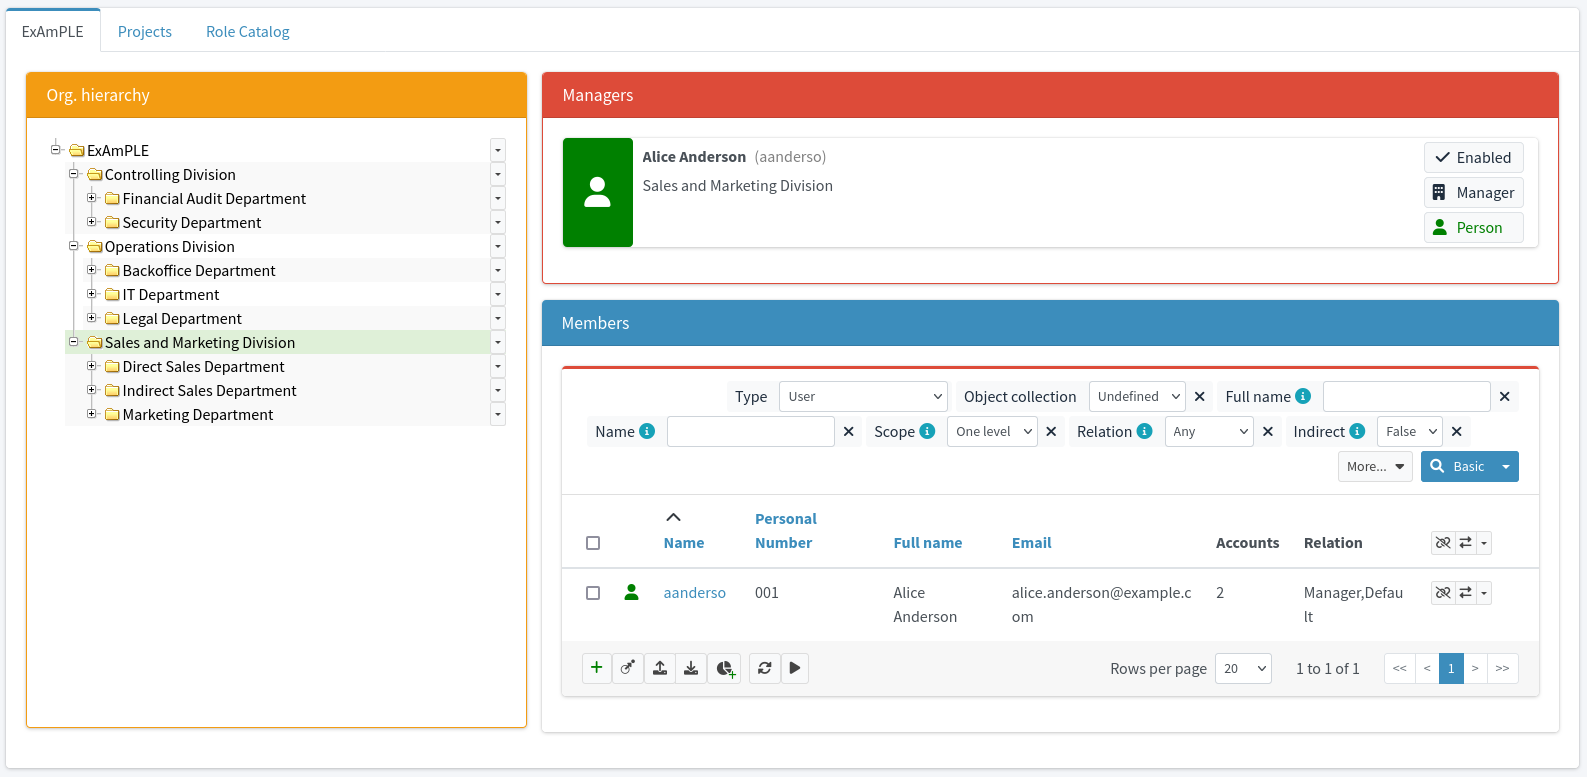This screenshot has width=1587, height=777.
Task: Open the Role Catalog tab
Action: 248,32
